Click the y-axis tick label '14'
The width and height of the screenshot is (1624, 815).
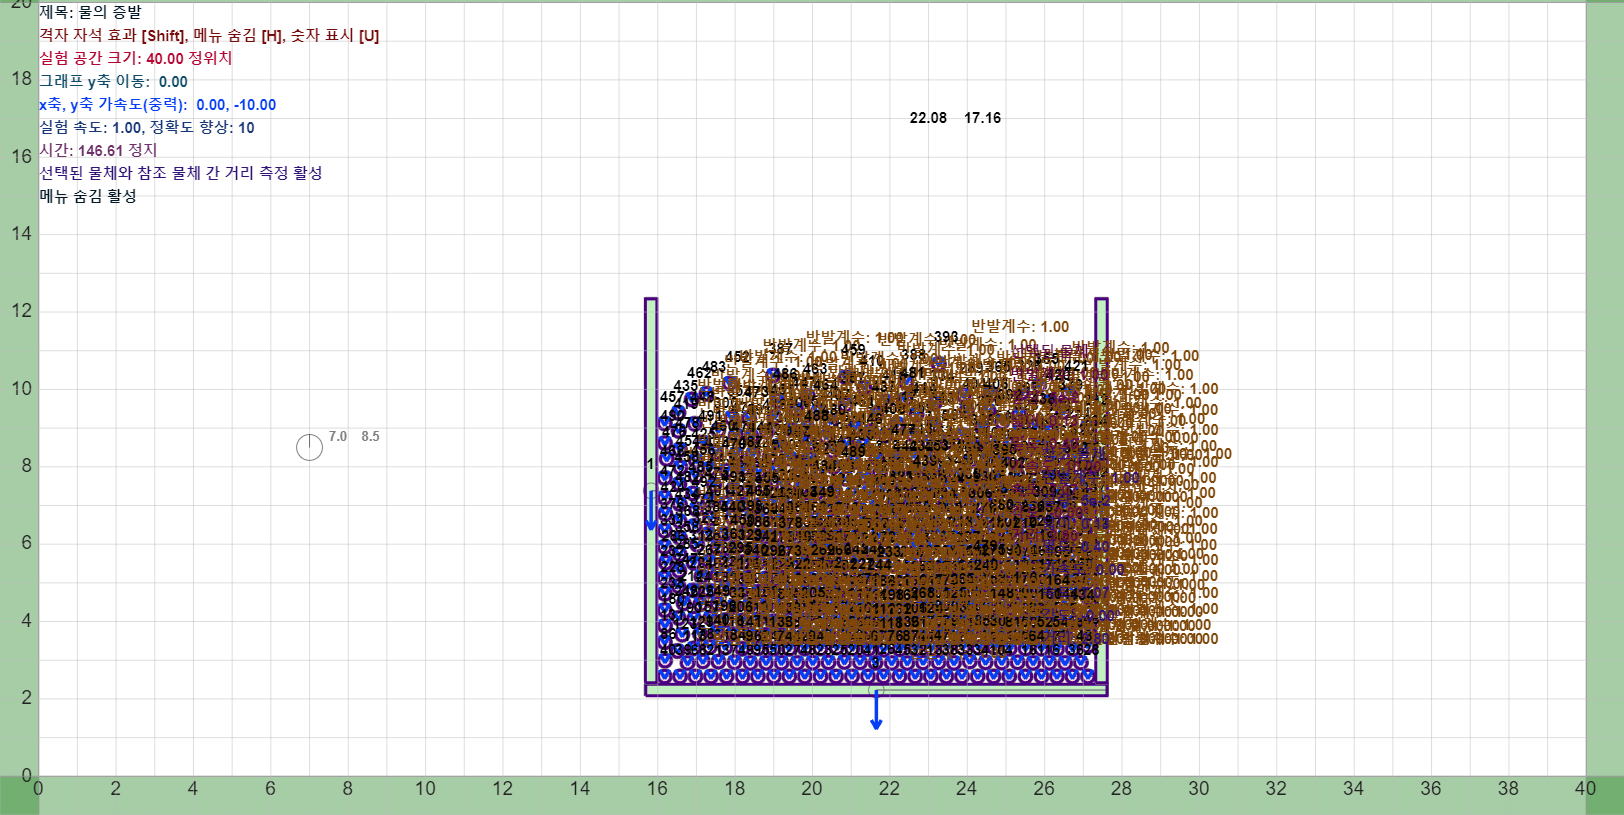22,233
